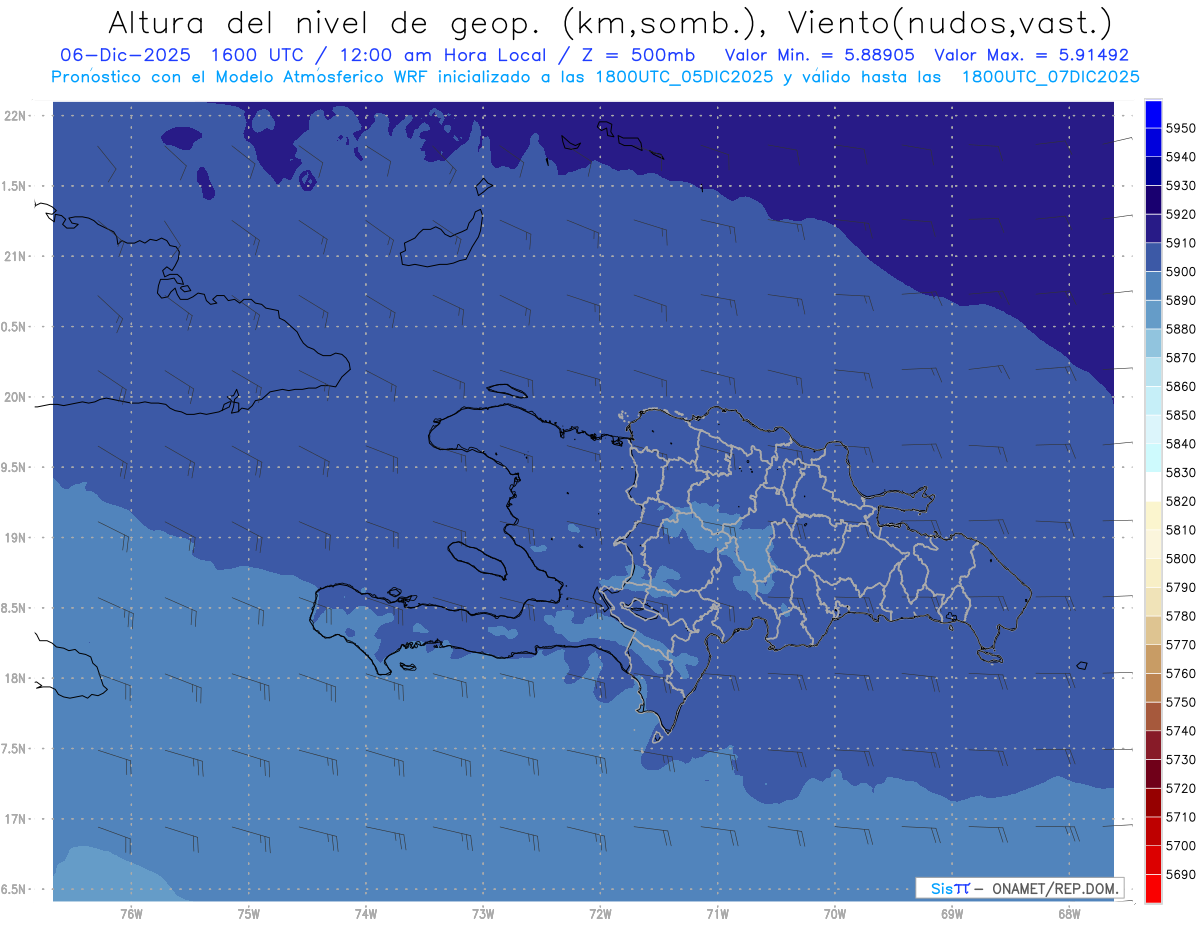The width and height of the screenshot is (1200, 927).
Task: Click the "74W" longitude label
Action: point(366,913)
